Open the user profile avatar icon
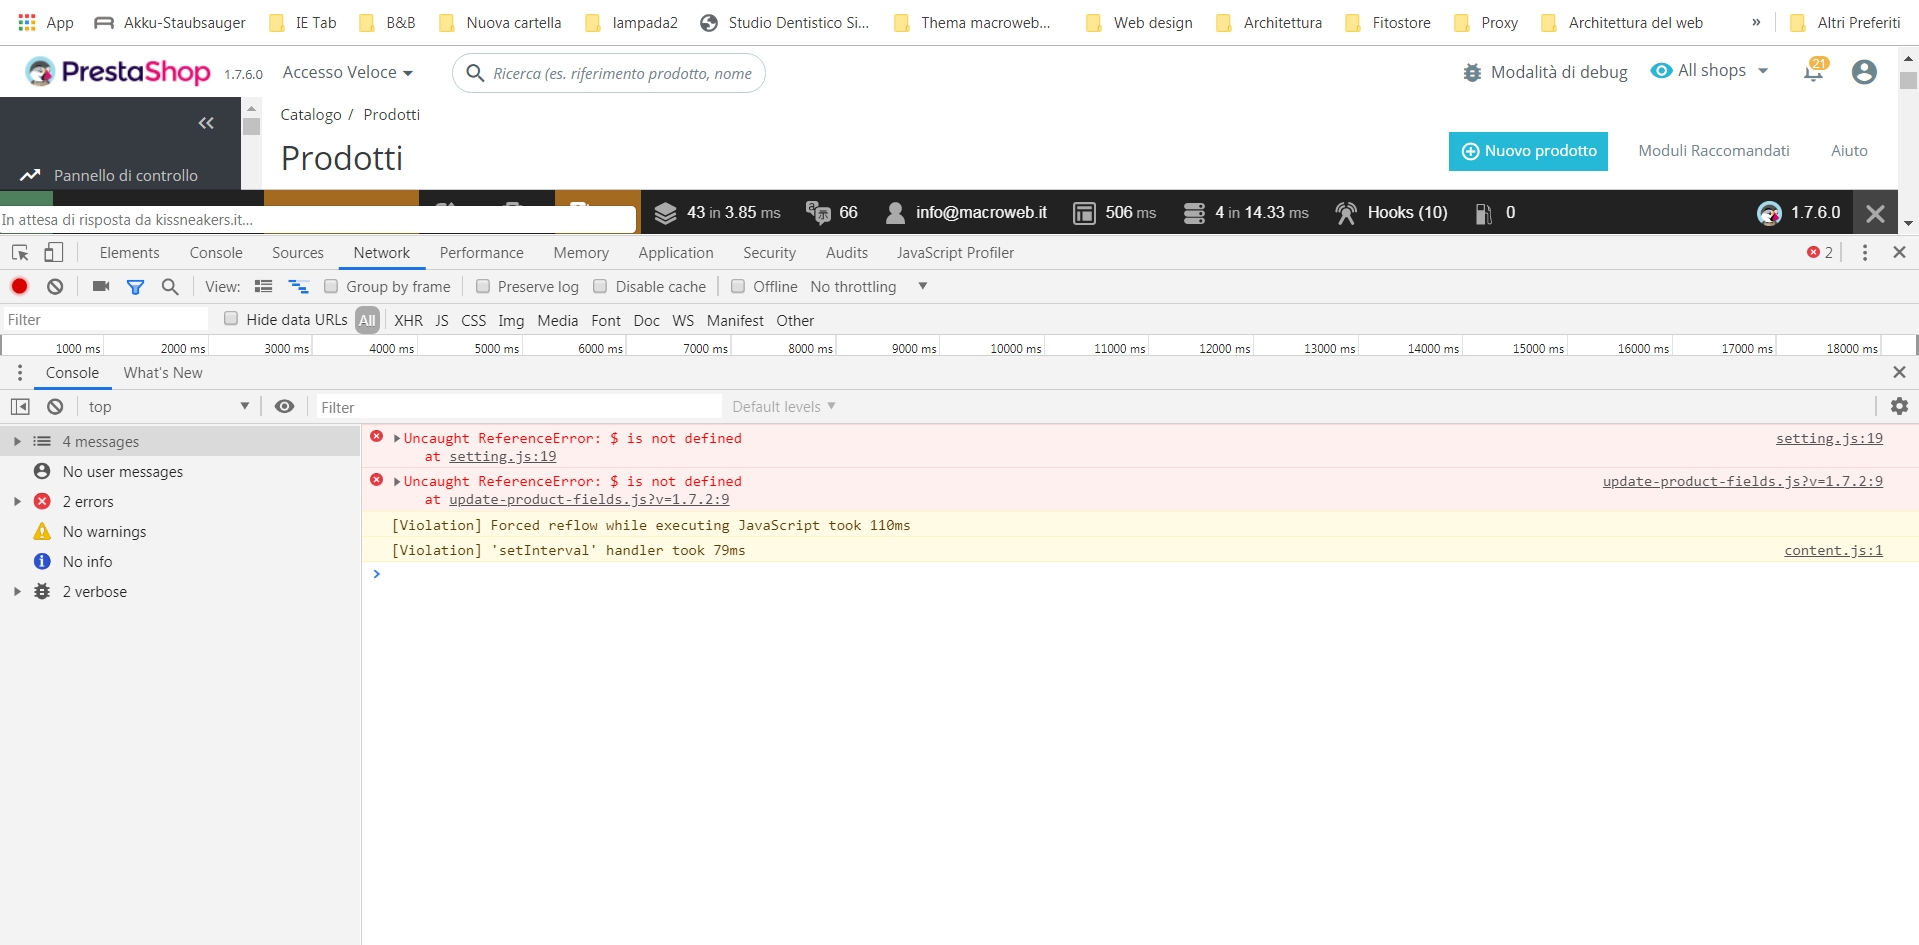The width and height of the screenshot is (1919, 945). coord(1864,72)
